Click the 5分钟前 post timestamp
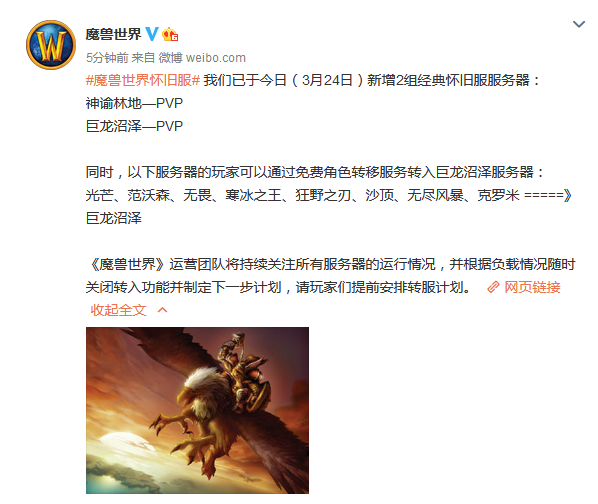 pyautogui.click(x=107, y=58)
